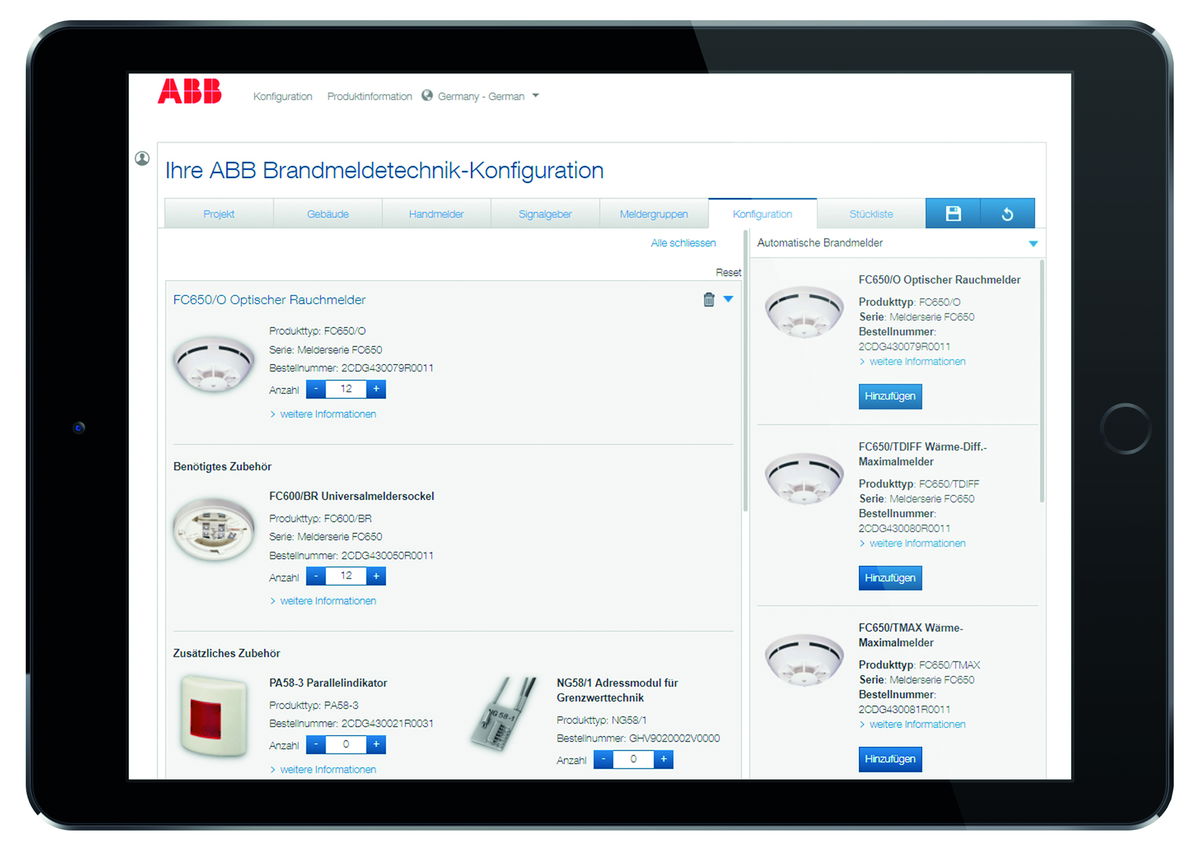This screenshot has height=853, width=1200.
Task: Click the configuration panel vertical scrollbar
Action: 745,370
